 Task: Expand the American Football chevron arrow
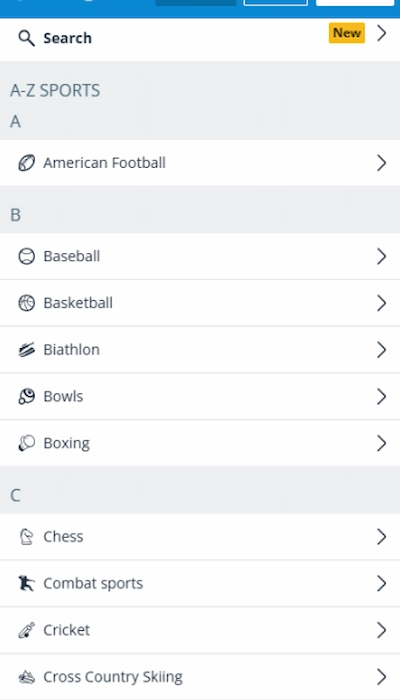pos(381,163)
